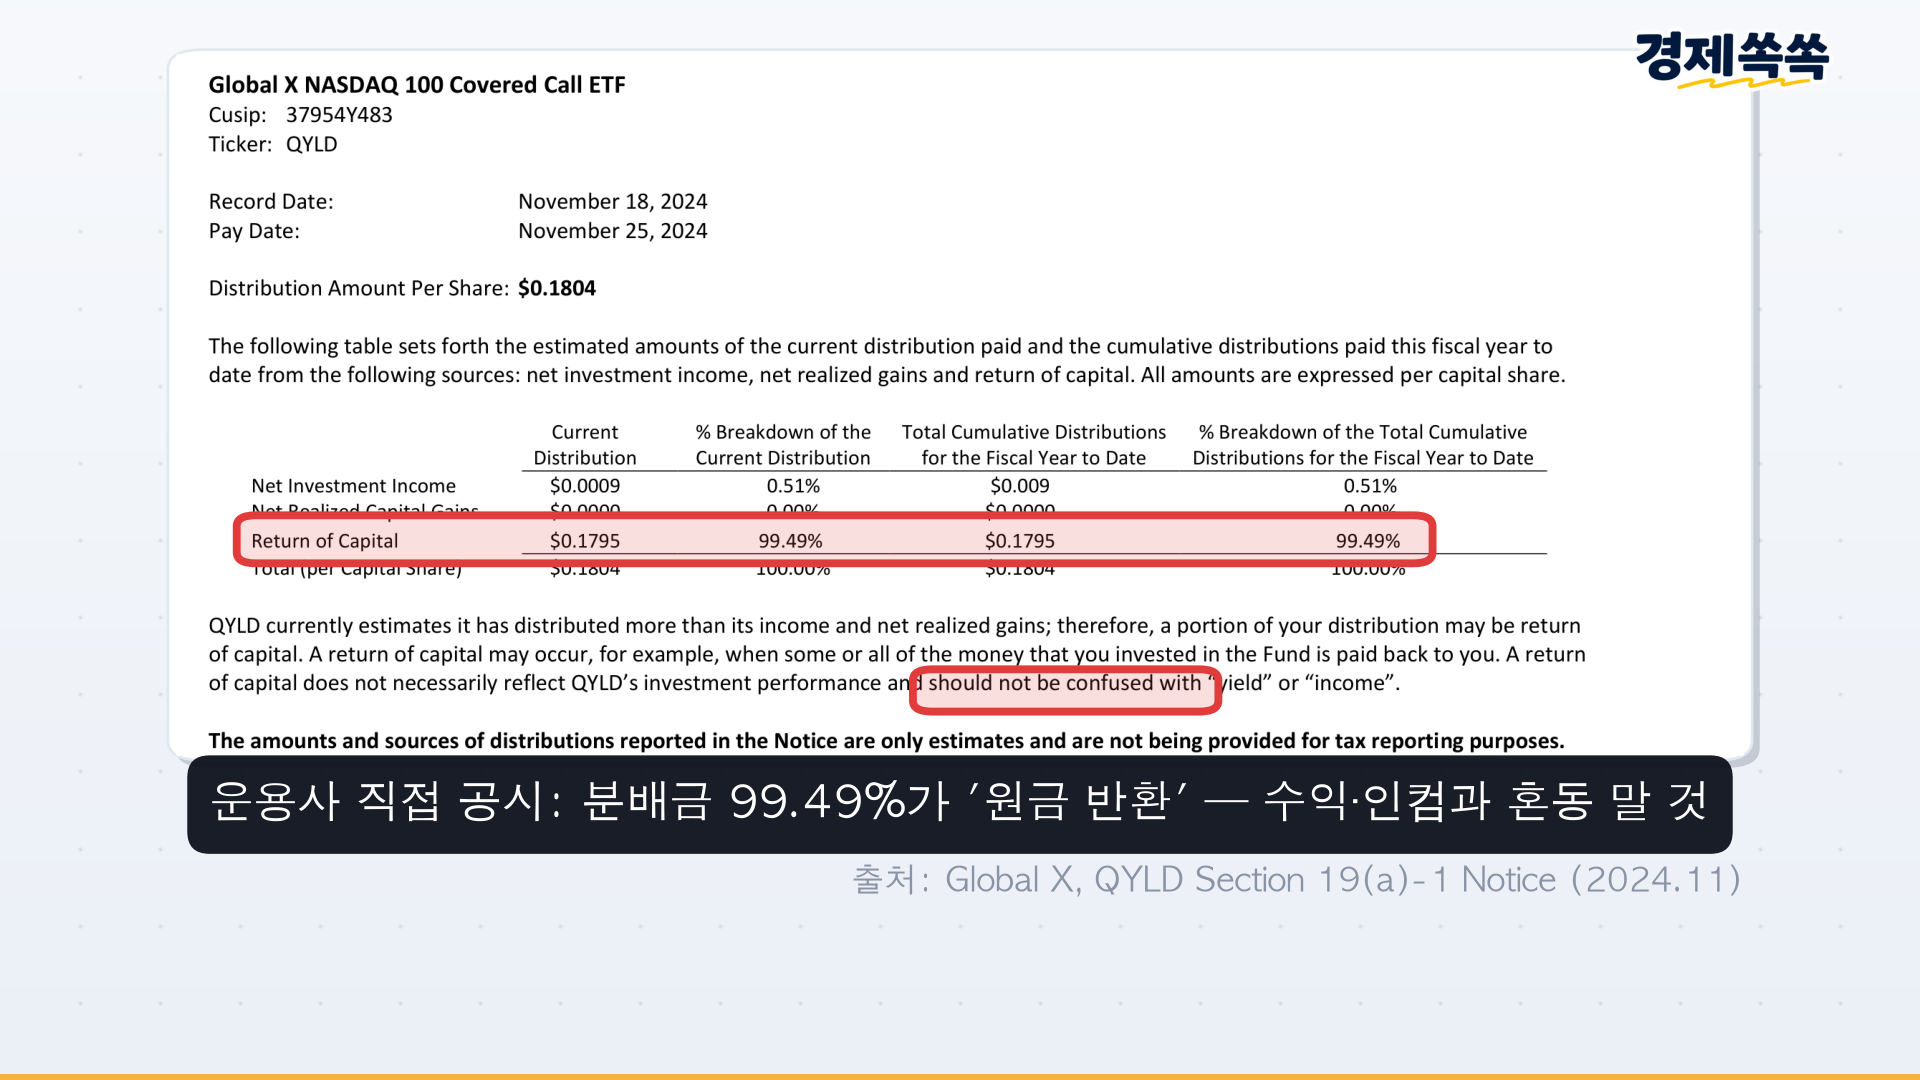Click the "Total Cumulative Distributions for the Fiscal Year to Date" header

(1034, 445)
